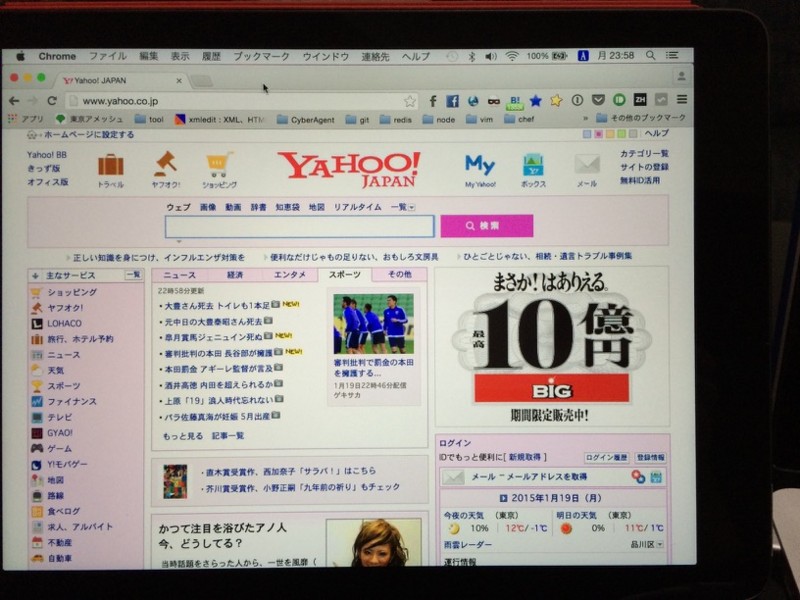The width and height of the screenshot is (800, 600).
Task: Bookmark page with the star in address bar
Action: click(x=410, y=101)
